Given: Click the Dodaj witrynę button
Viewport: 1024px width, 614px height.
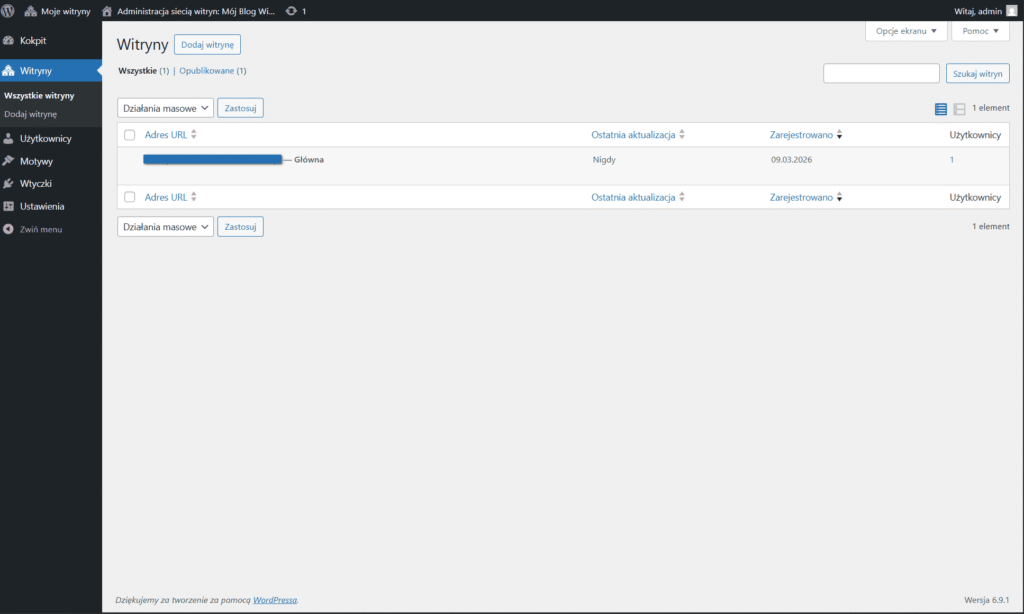Looking at the screenshot, I should coord(207,44).
